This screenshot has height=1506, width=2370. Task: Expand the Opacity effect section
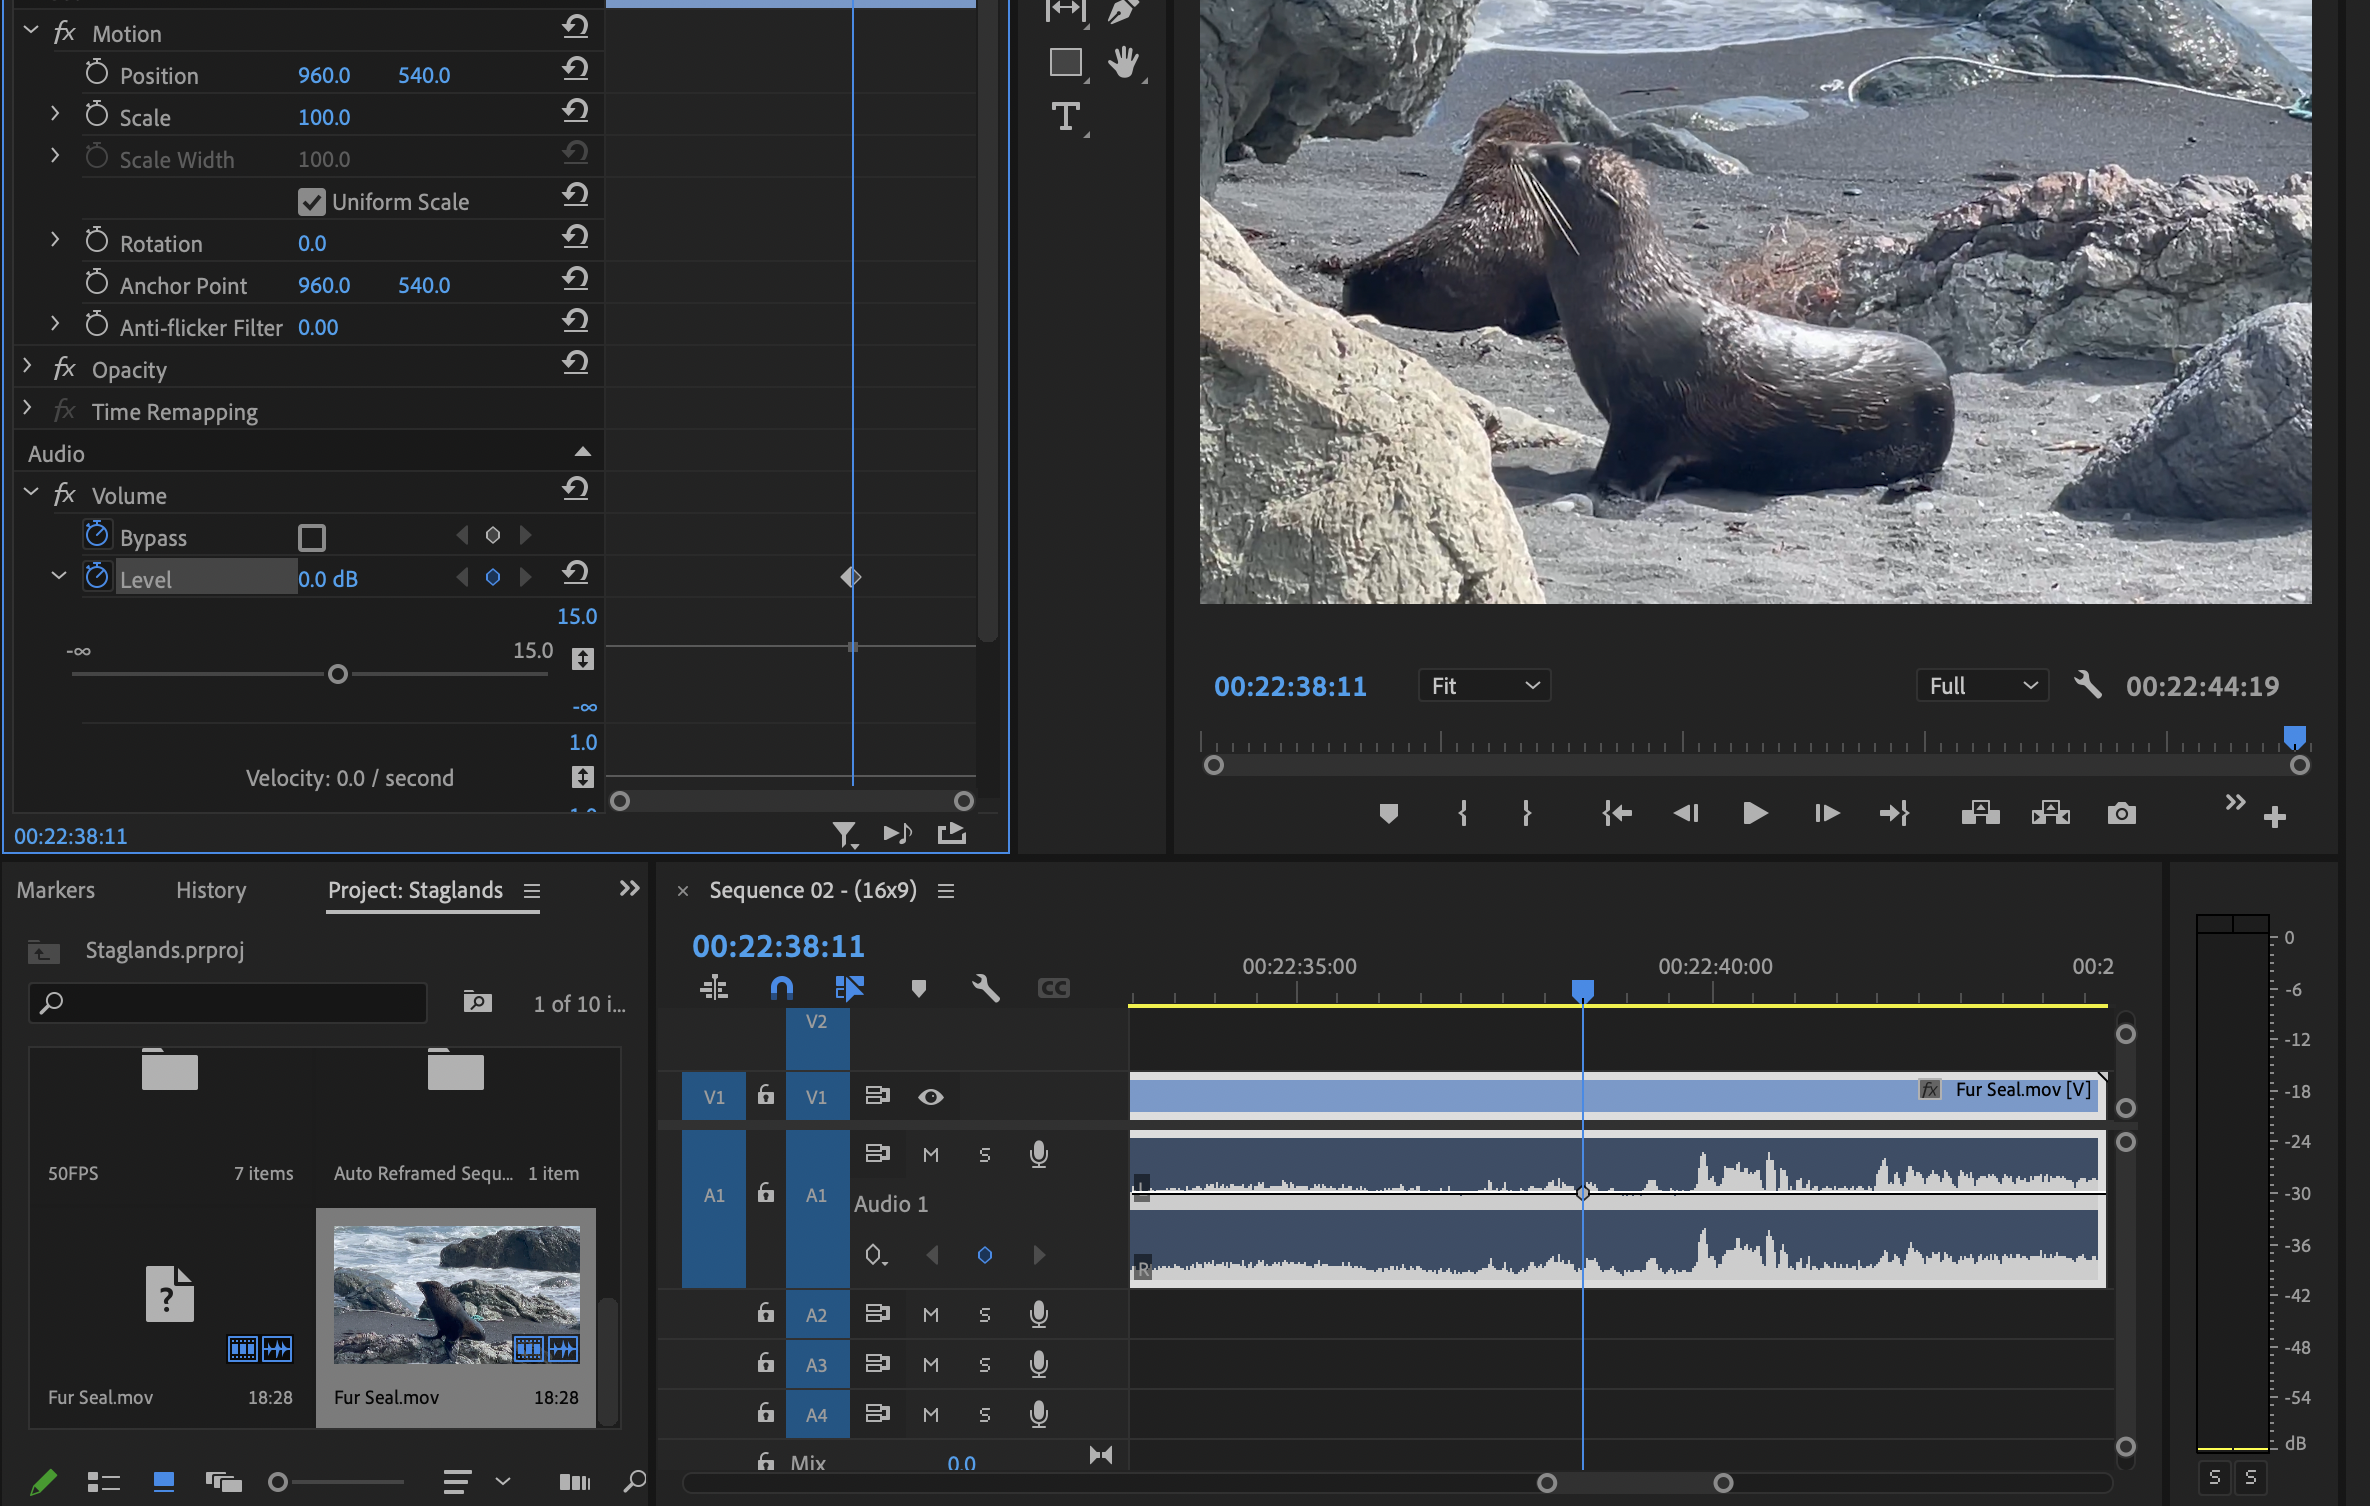[x=28, y=368]
